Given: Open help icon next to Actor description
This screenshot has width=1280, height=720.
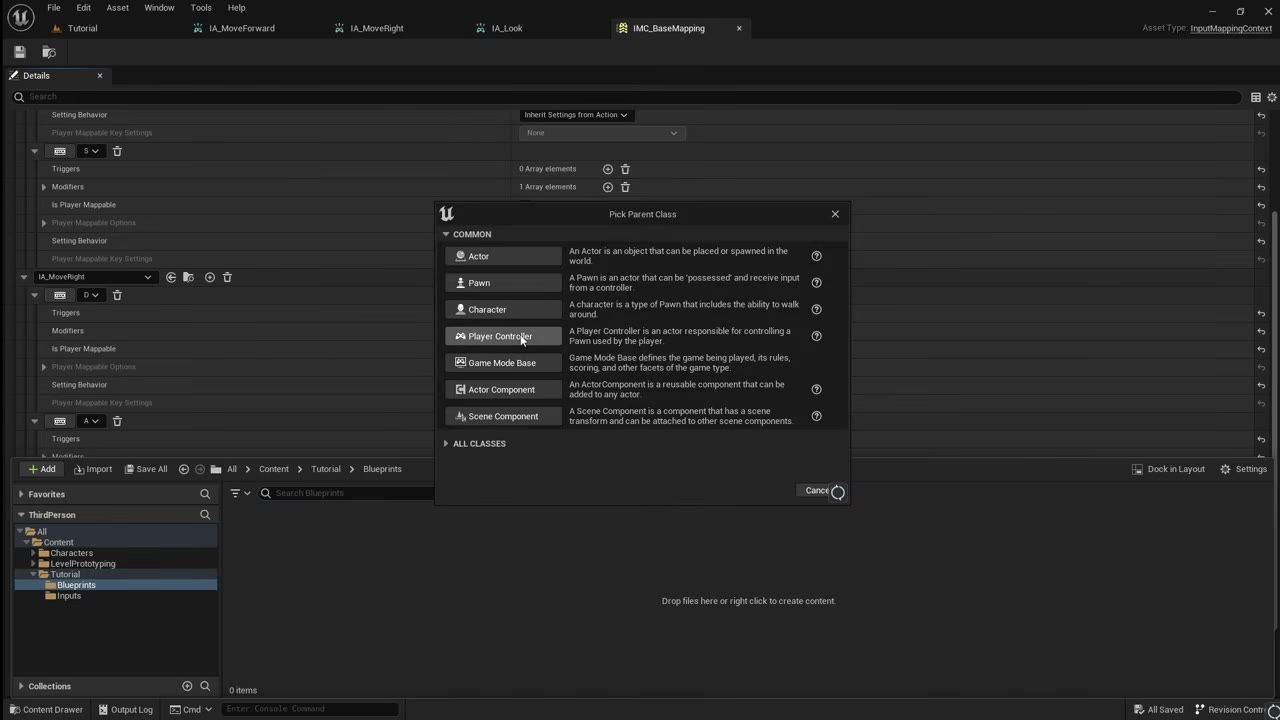Looking at the screenshot, I should pyautogui.click(x=816, y=256).
